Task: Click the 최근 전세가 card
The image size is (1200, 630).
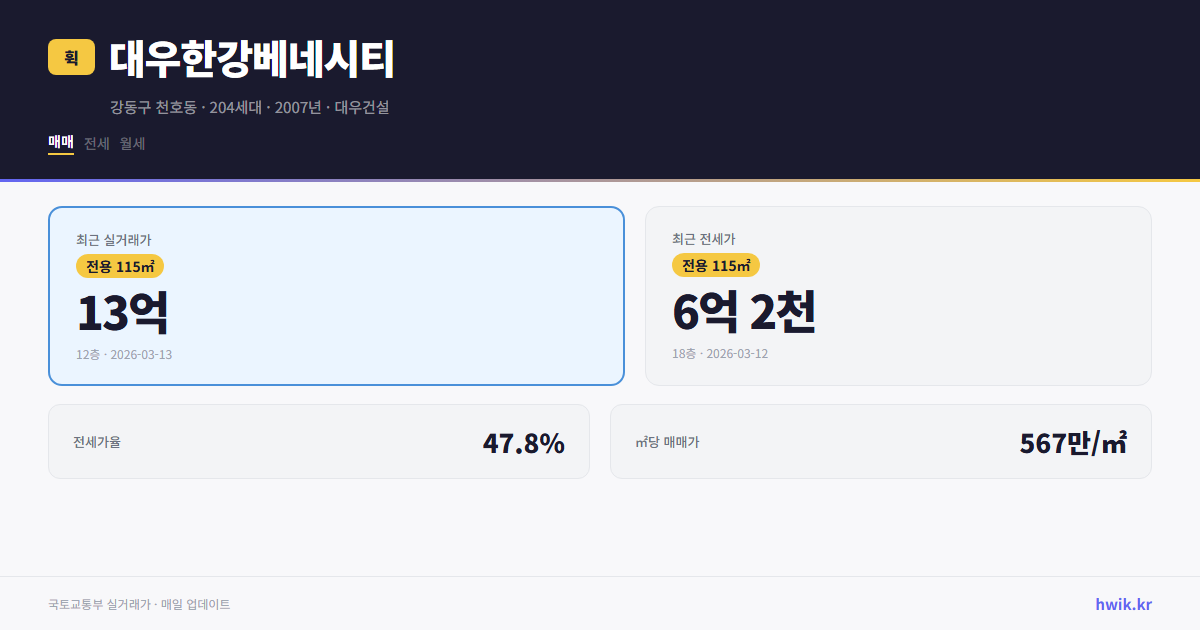Action: click(898, 295)
